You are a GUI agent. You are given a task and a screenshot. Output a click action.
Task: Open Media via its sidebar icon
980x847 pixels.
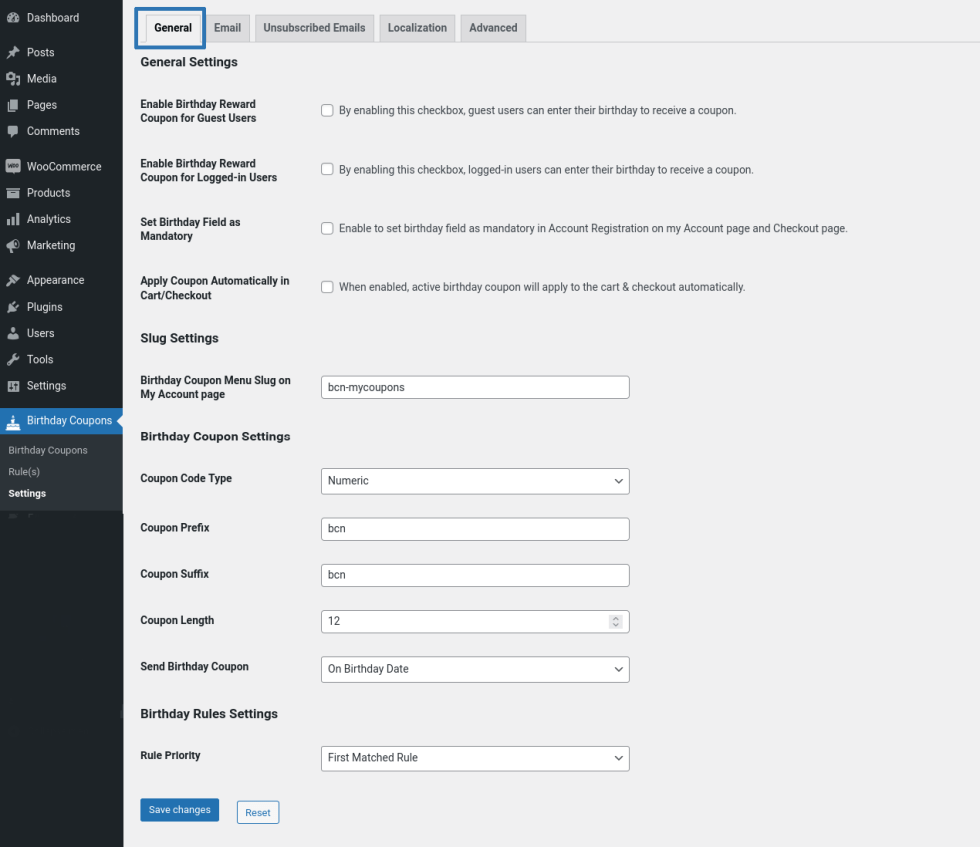pyautogui.click(x=13, y=79)
